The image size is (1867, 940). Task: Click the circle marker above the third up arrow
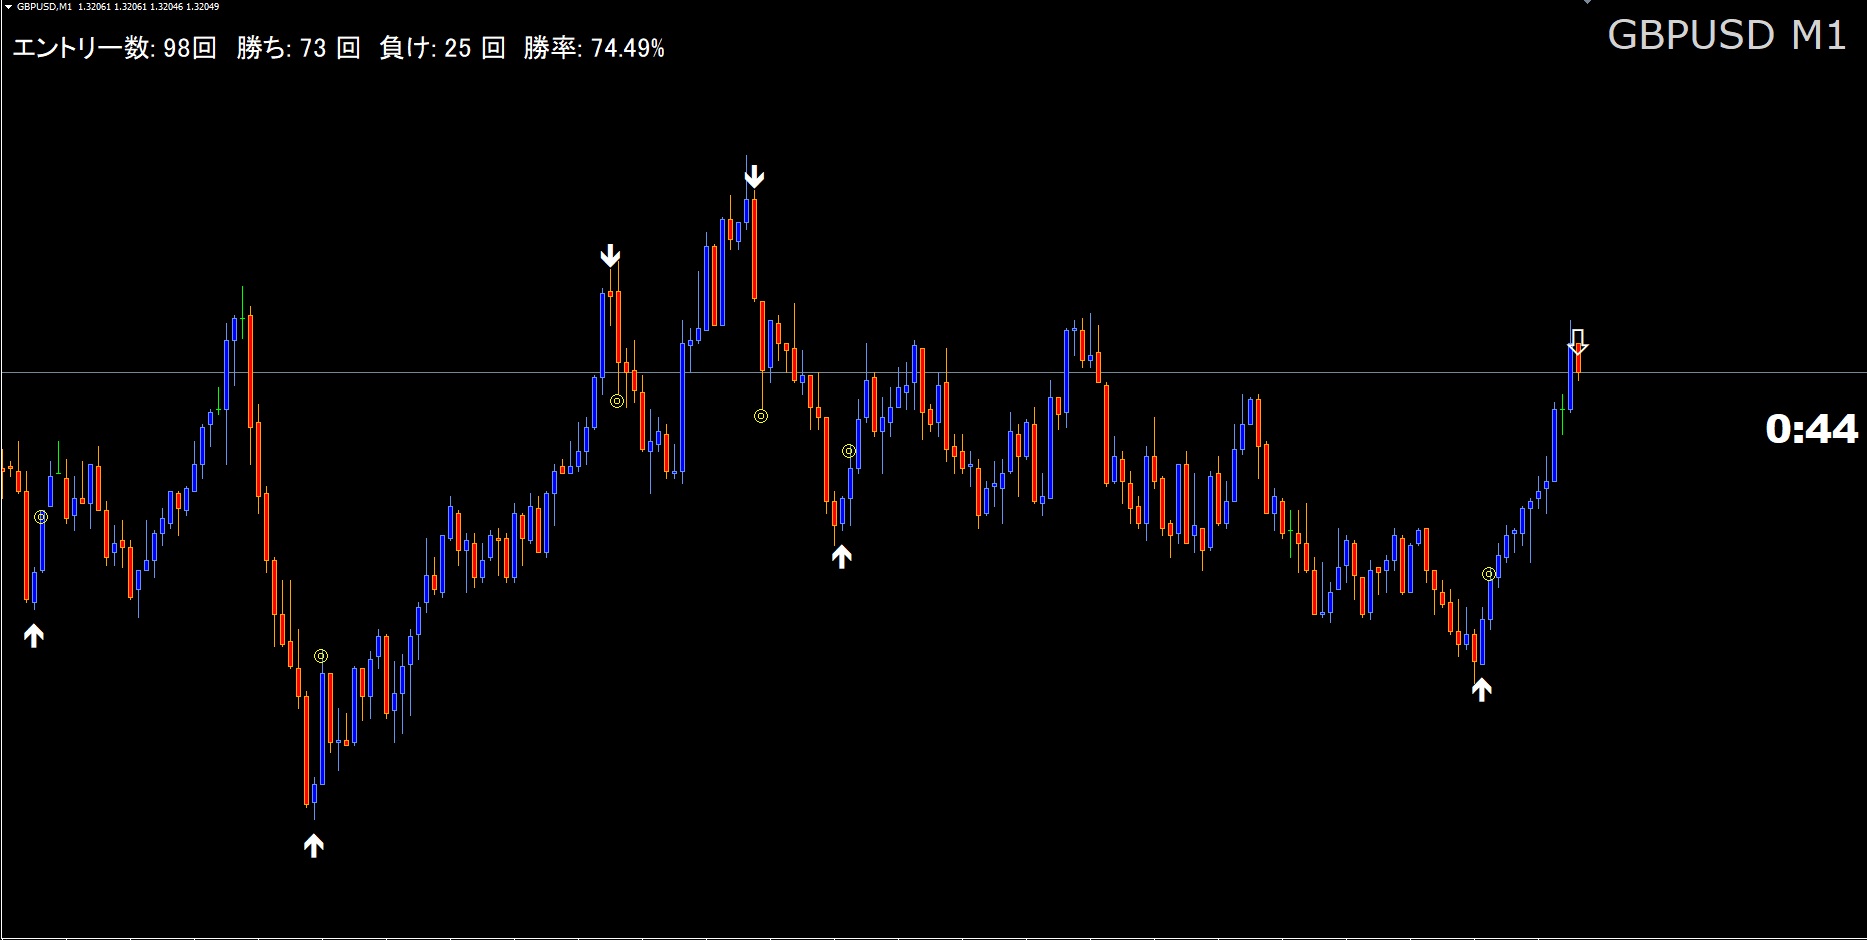[x=849, y=451]
